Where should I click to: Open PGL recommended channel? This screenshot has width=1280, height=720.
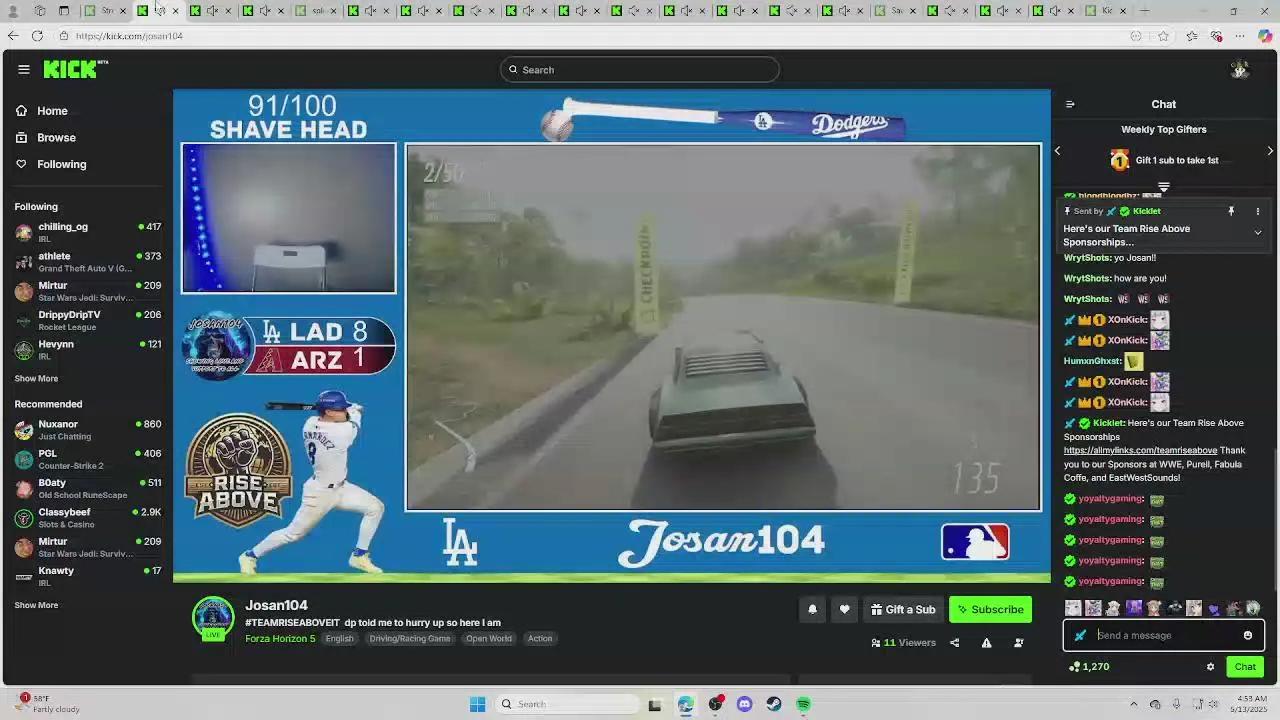[88, 459]
